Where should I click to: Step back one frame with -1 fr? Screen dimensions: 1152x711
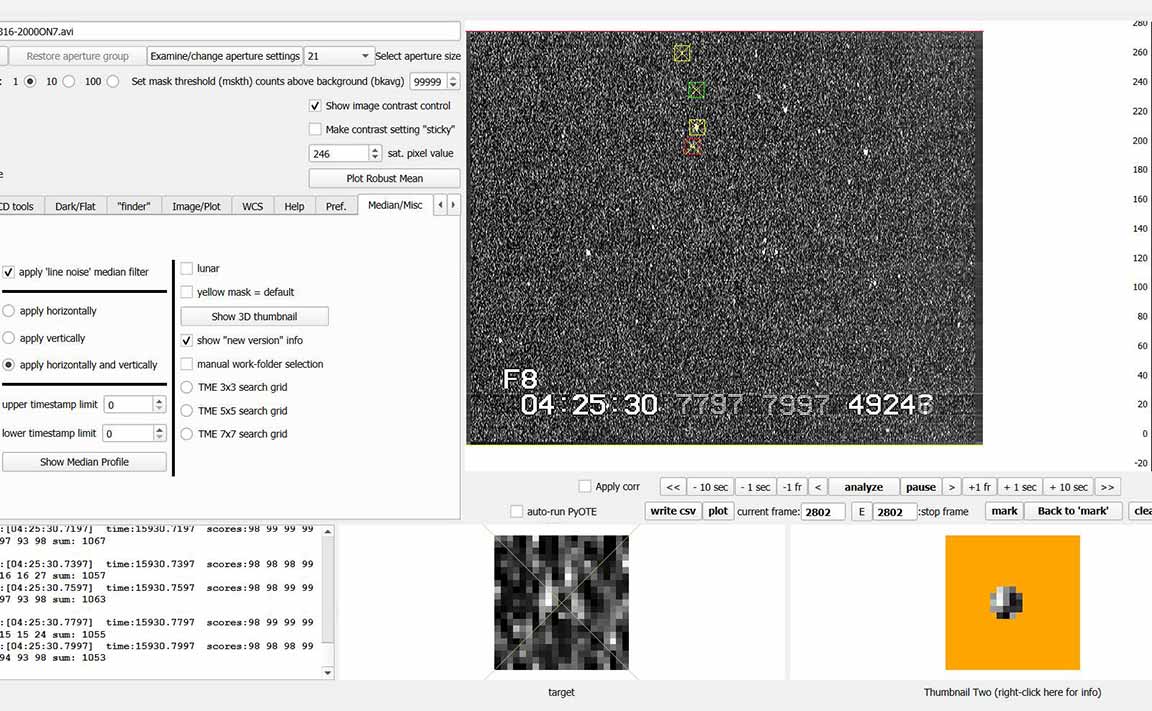[x=792, y=487]
